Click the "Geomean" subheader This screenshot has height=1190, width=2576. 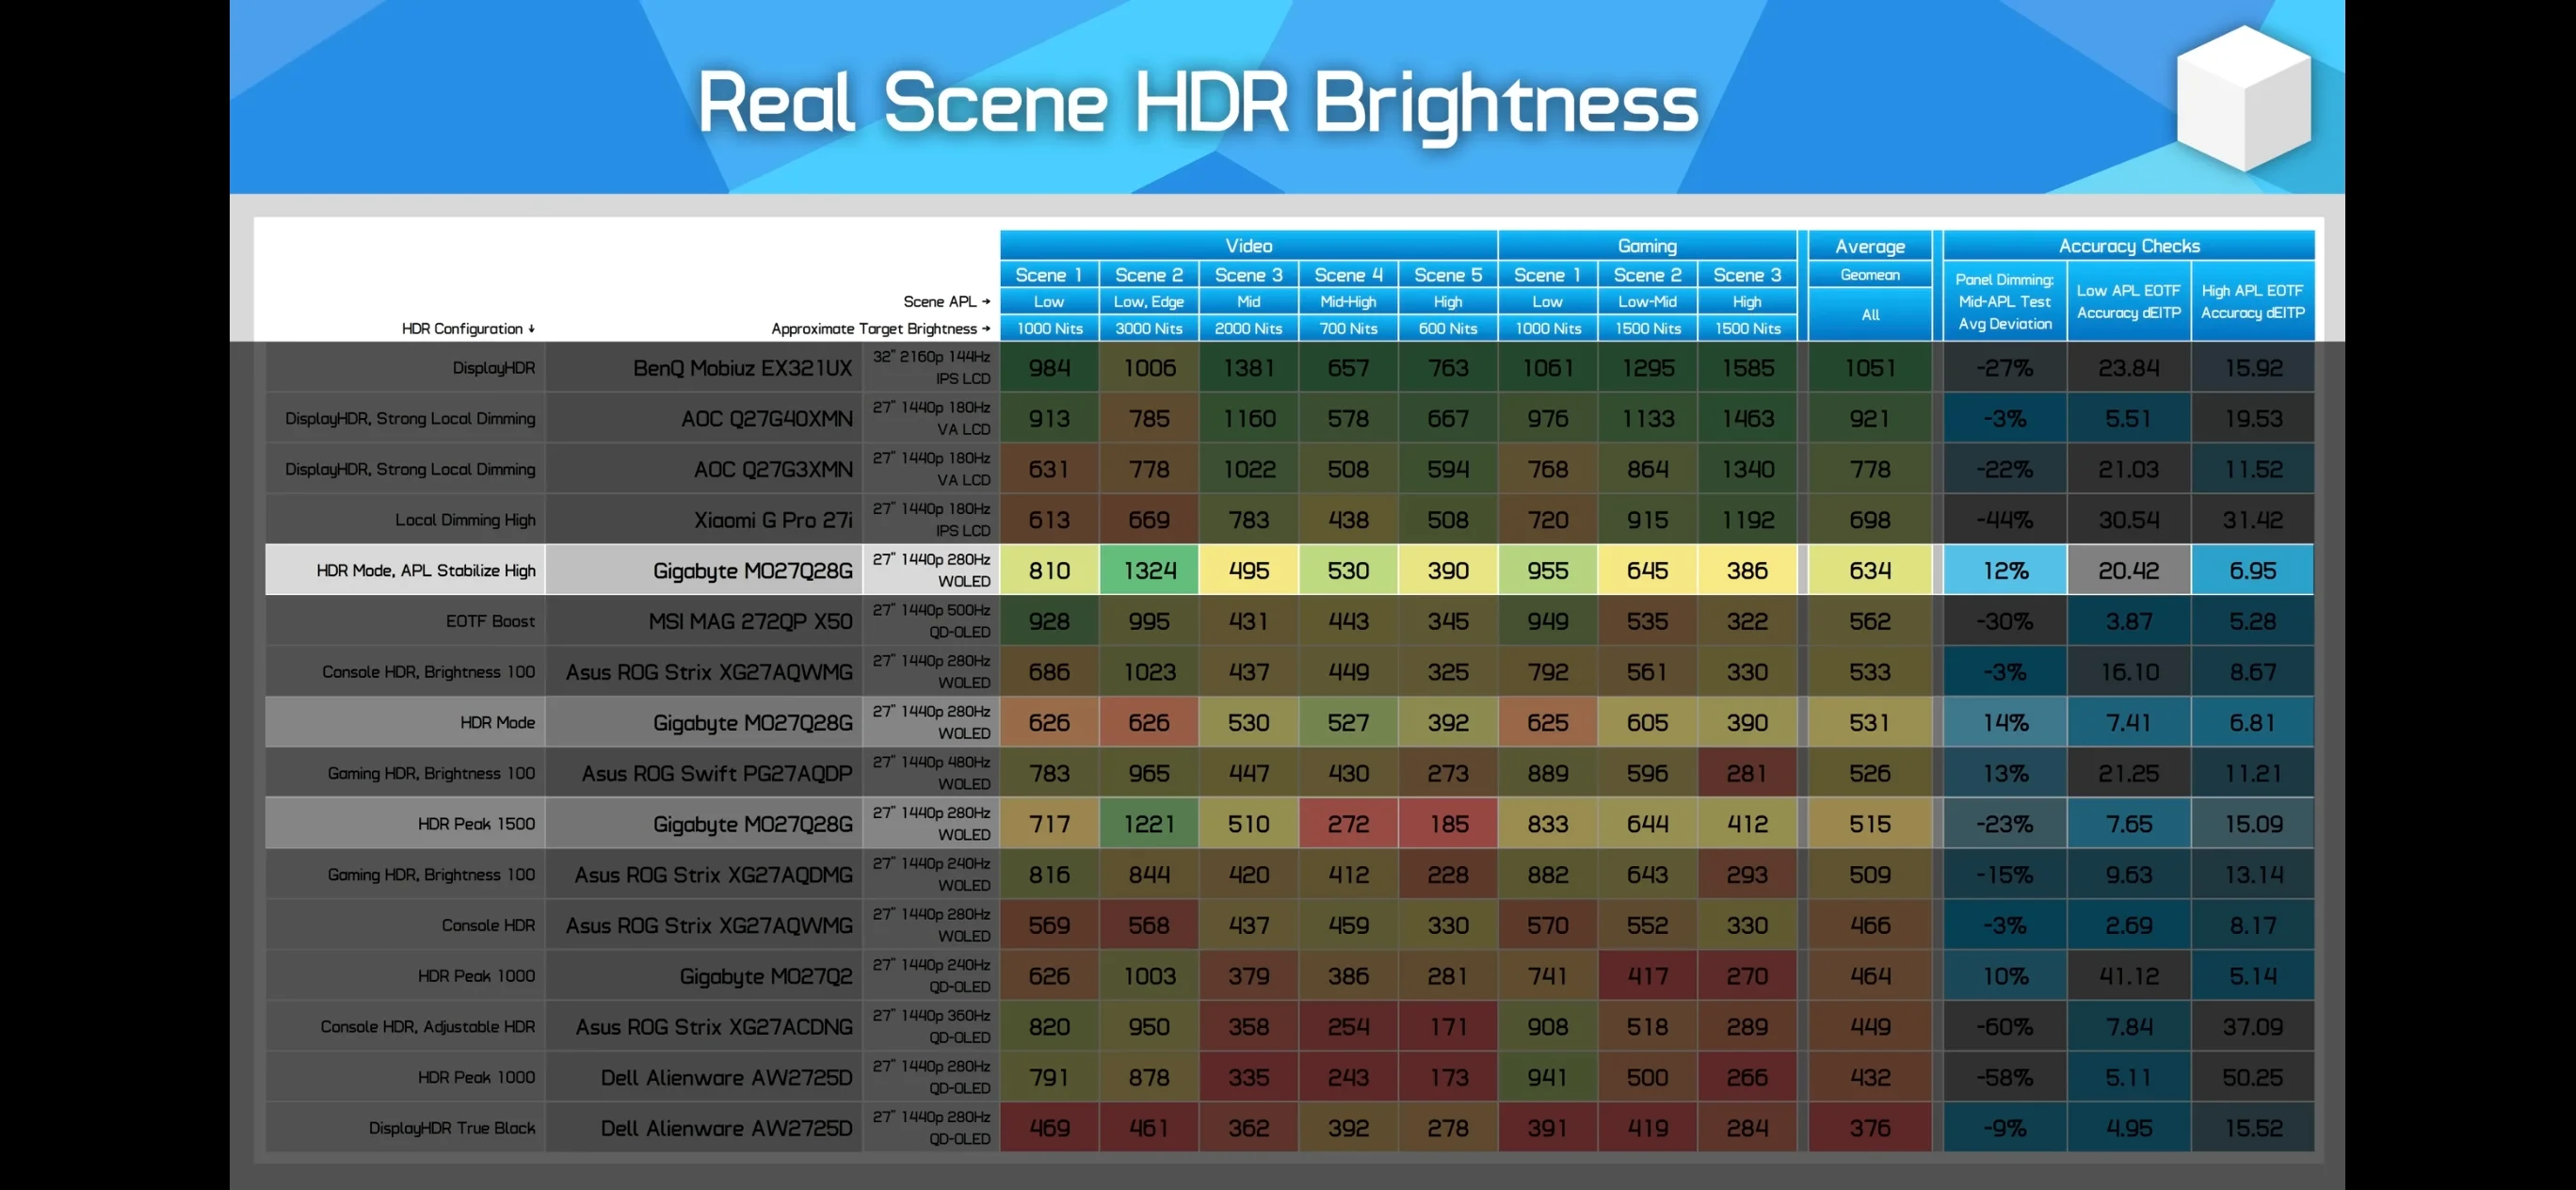point(1869,275)
